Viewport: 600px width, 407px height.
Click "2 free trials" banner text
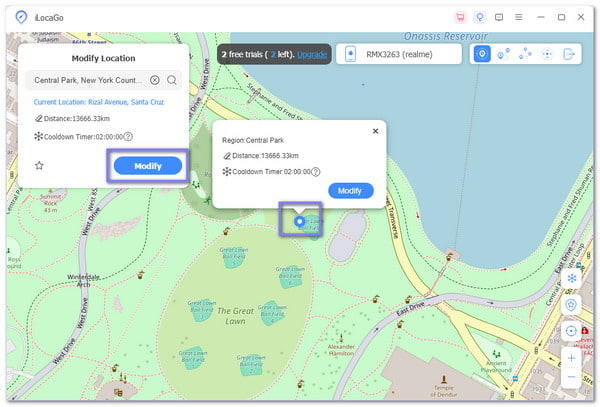pos(256,55)
